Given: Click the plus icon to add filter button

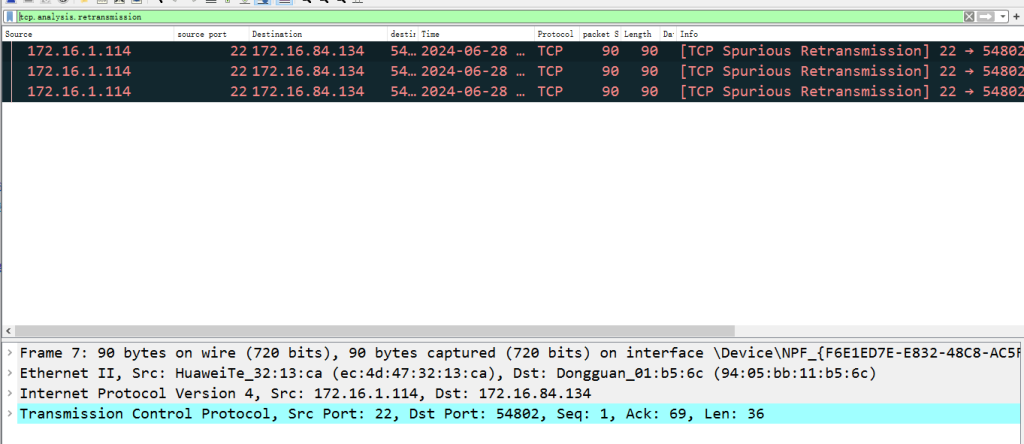Looking at the screenshot, I should pyautogui.click(x=1017, y=17).
